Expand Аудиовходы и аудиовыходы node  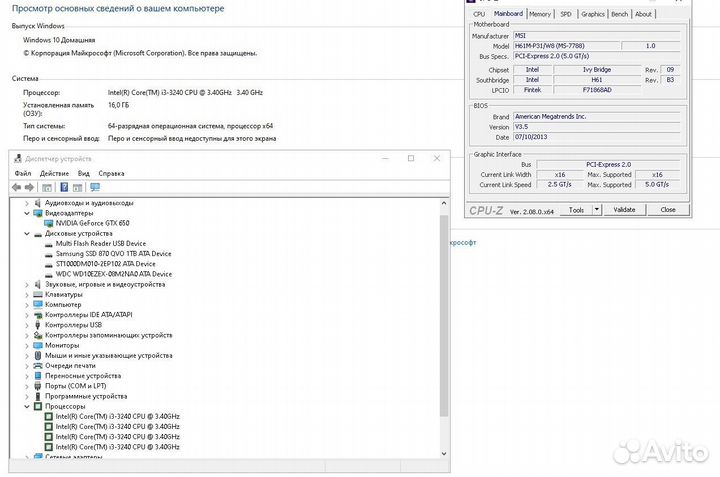point(27,203)
